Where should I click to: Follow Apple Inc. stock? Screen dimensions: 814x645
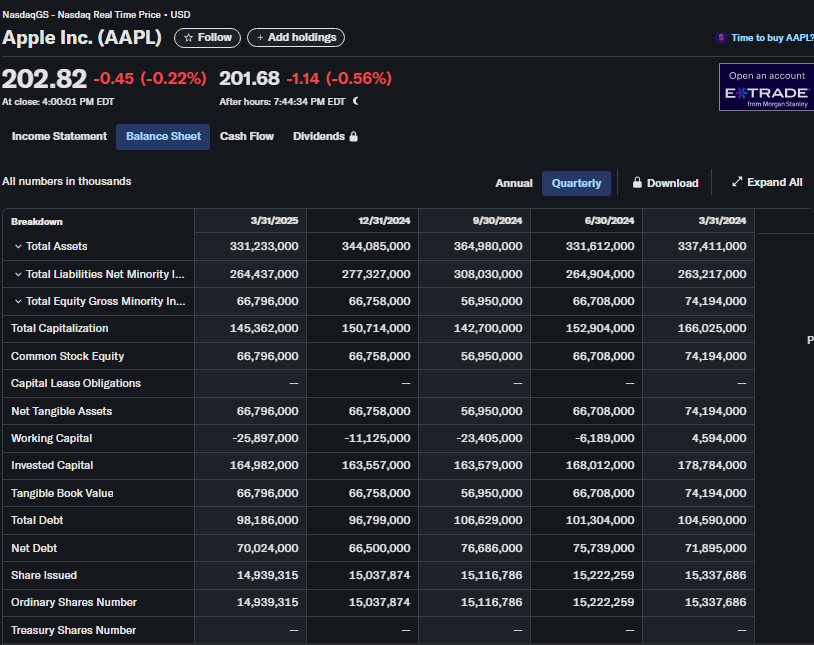208,38
